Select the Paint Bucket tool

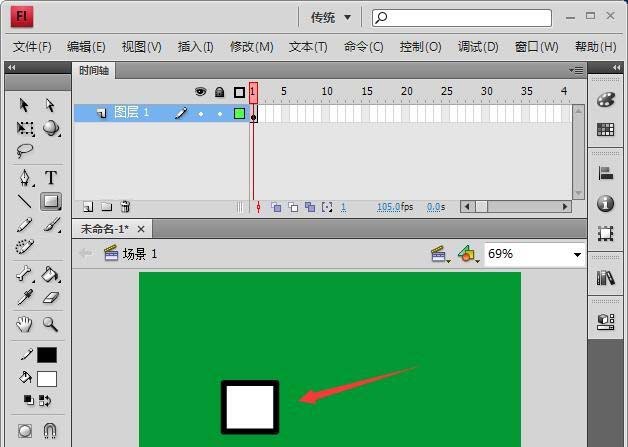pos(51,274)
